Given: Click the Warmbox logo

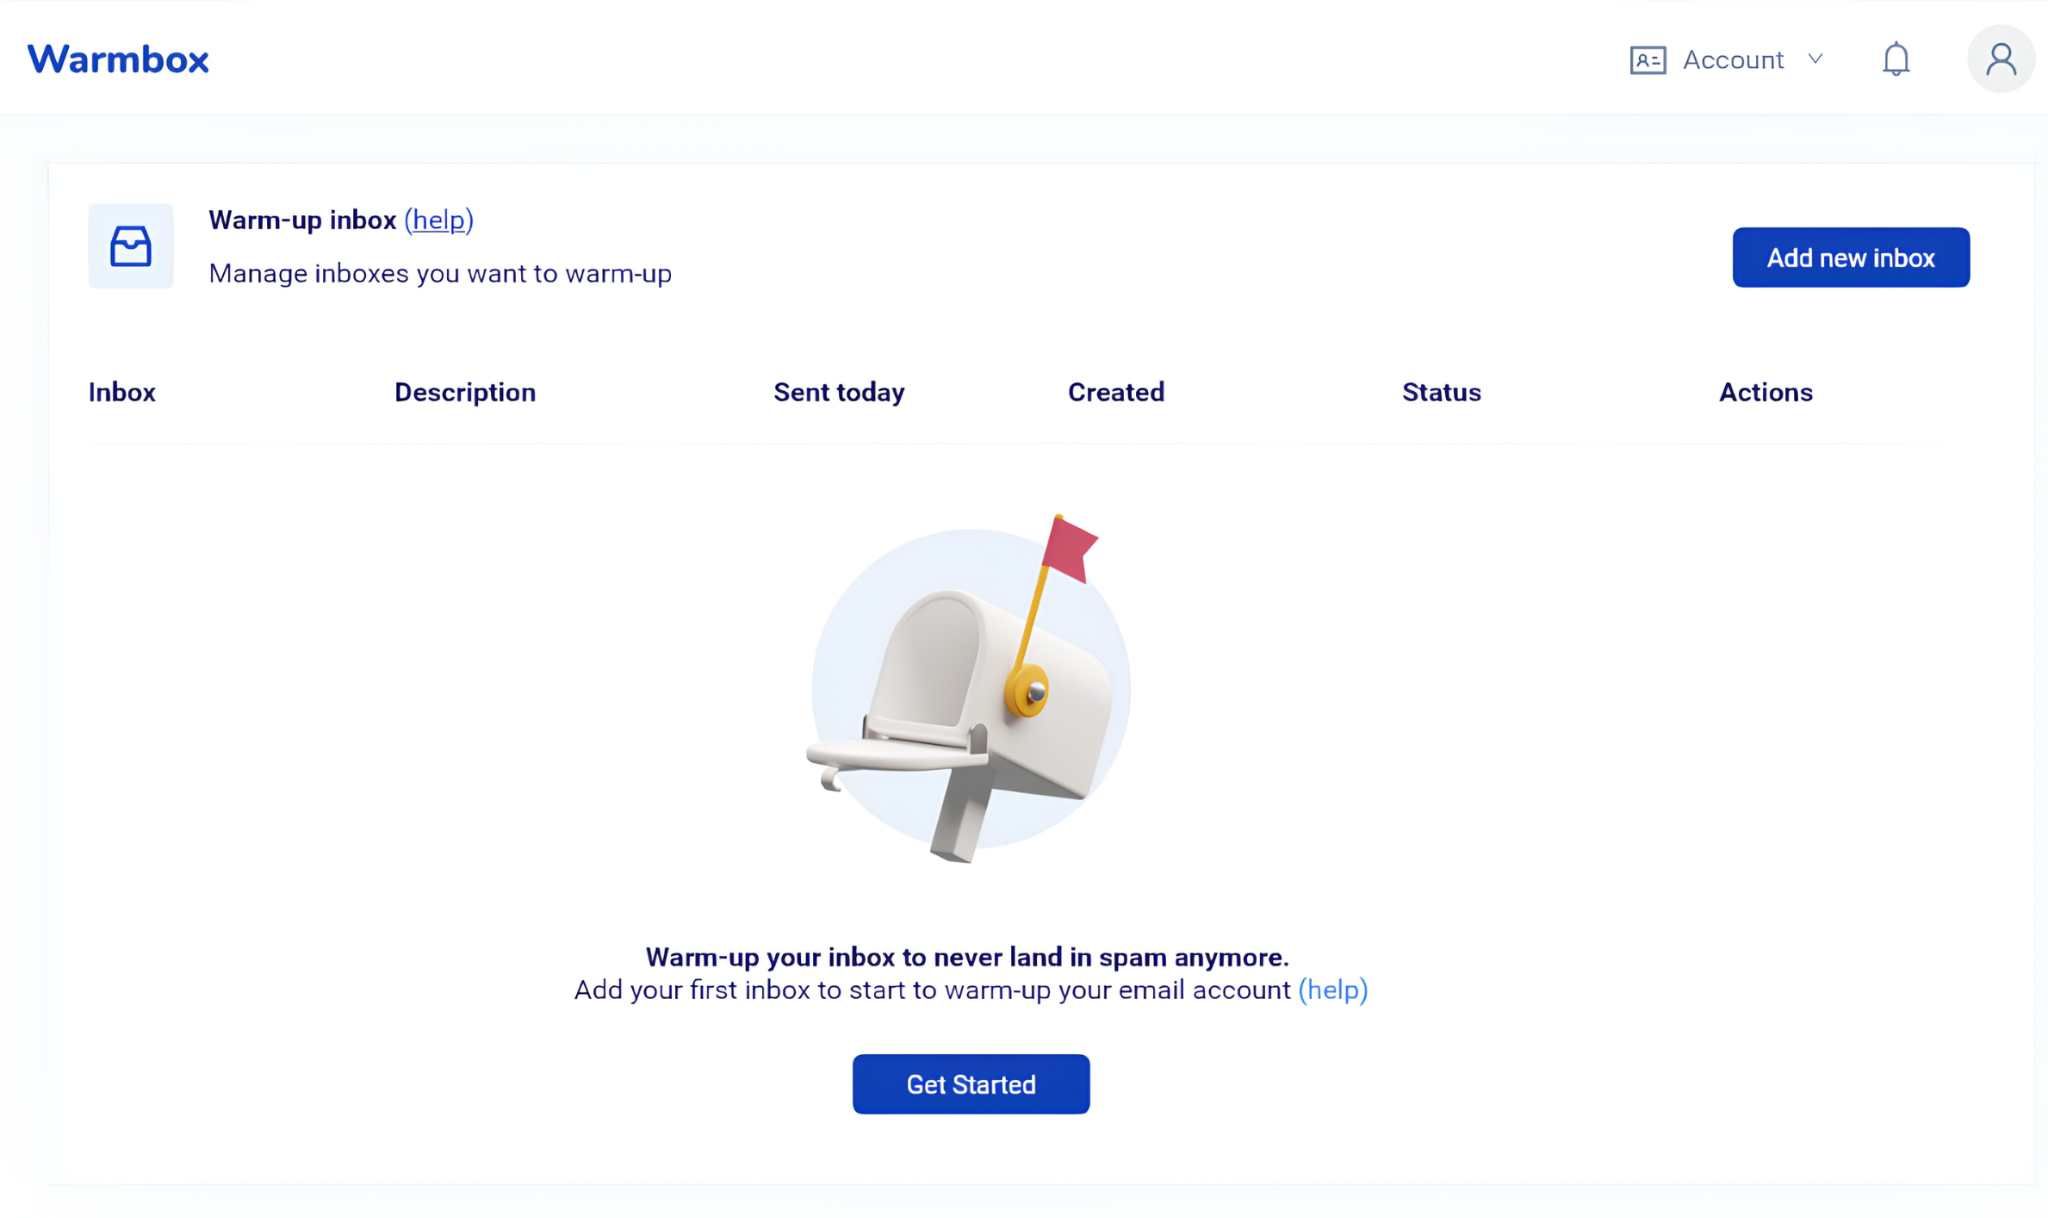Looking at the screenshot, I should point(118,59).
